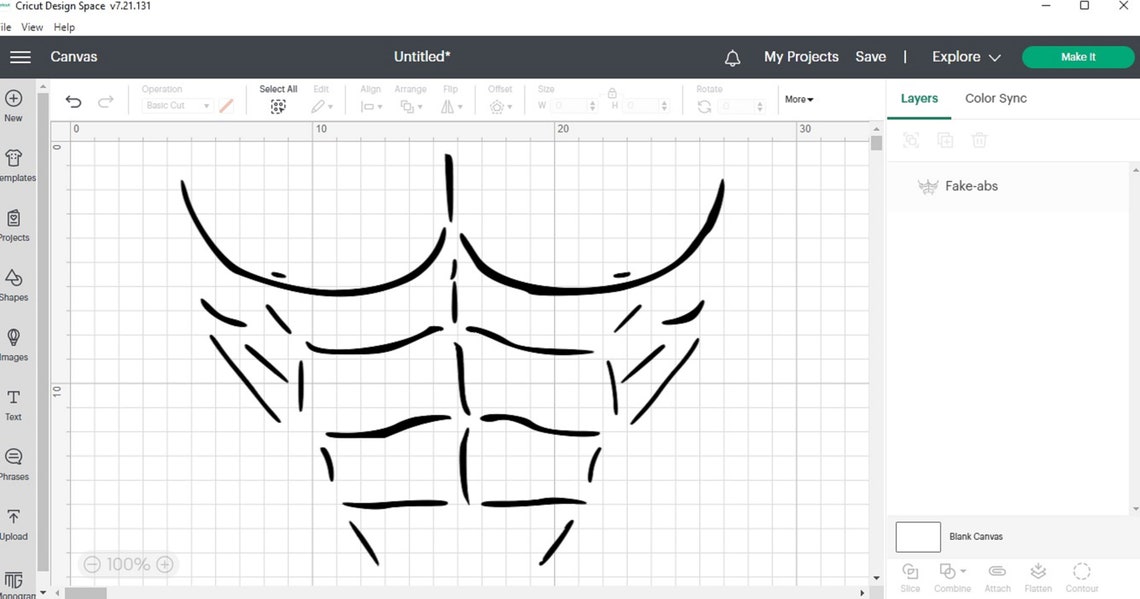This screenshot has height=599, width=1140.
Task: Click the Make It button
Action: (x=1078, y=57)
